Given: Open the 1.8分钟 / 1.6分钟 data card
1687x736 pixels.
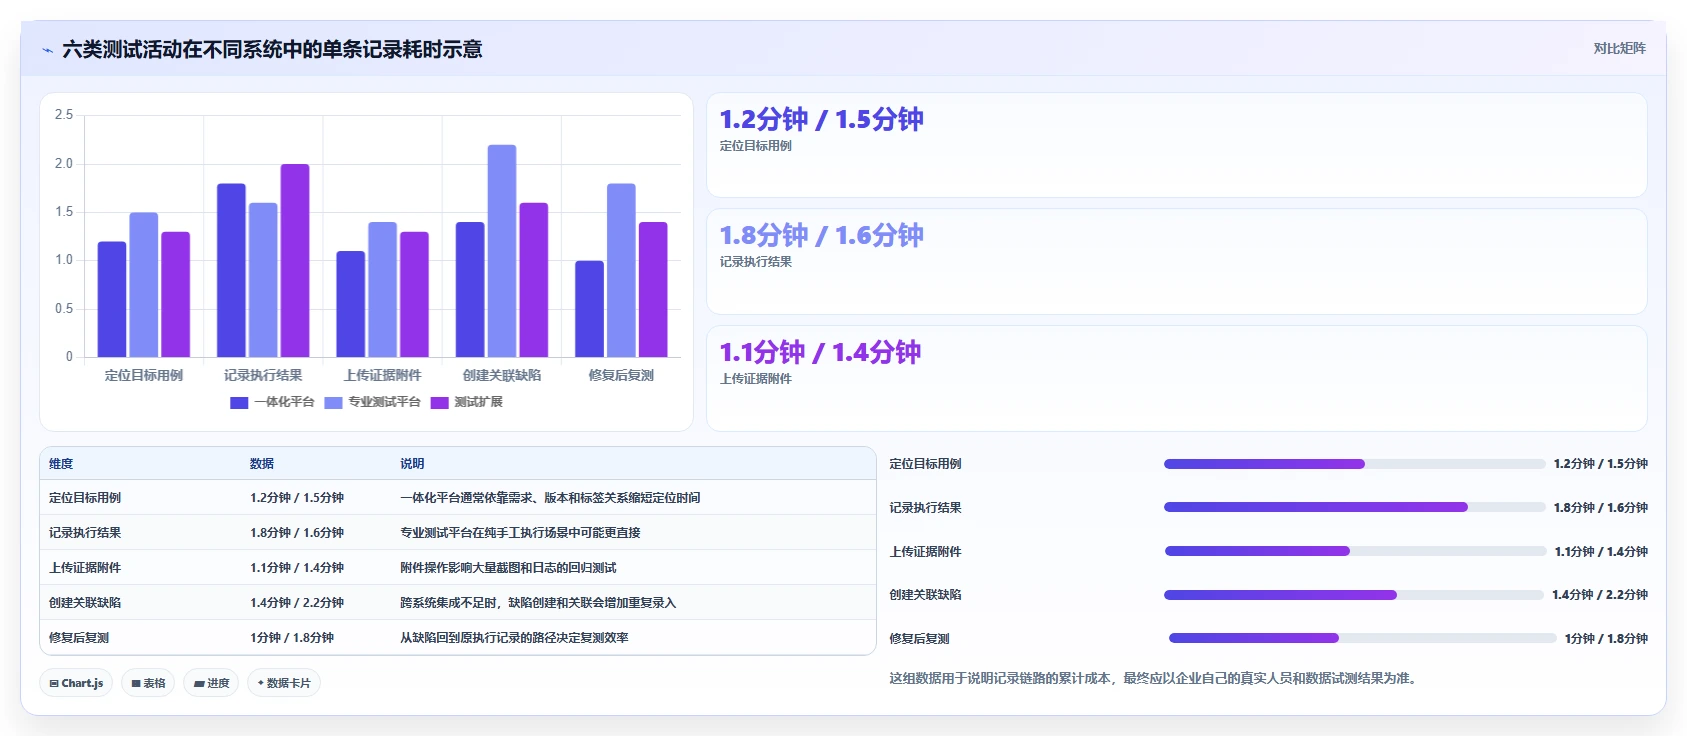Looking at the screenshot, I should (x=1176, y=262).
